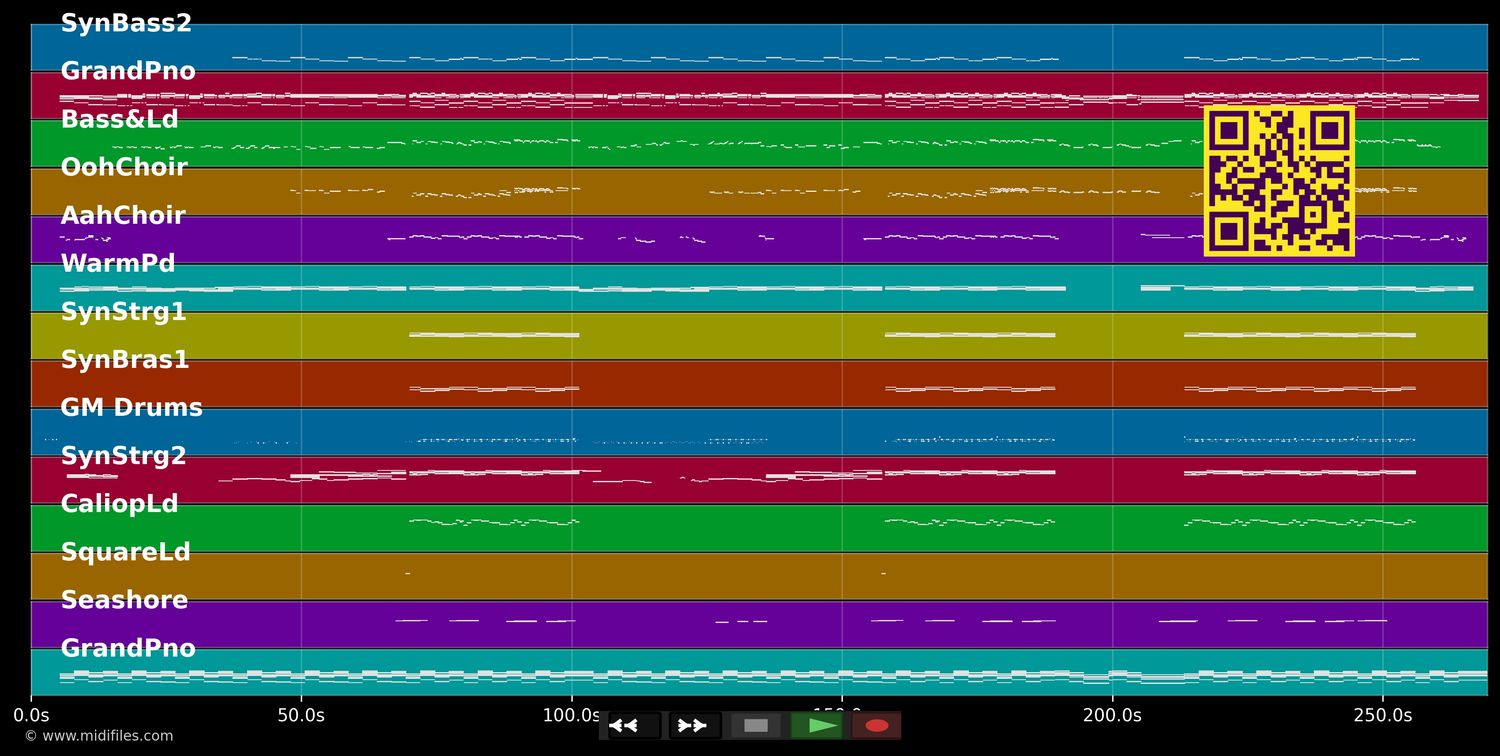Viewport: 1500px width, 756px height.
Task: Select the OohChoir track label
Action: coord(124,167)
